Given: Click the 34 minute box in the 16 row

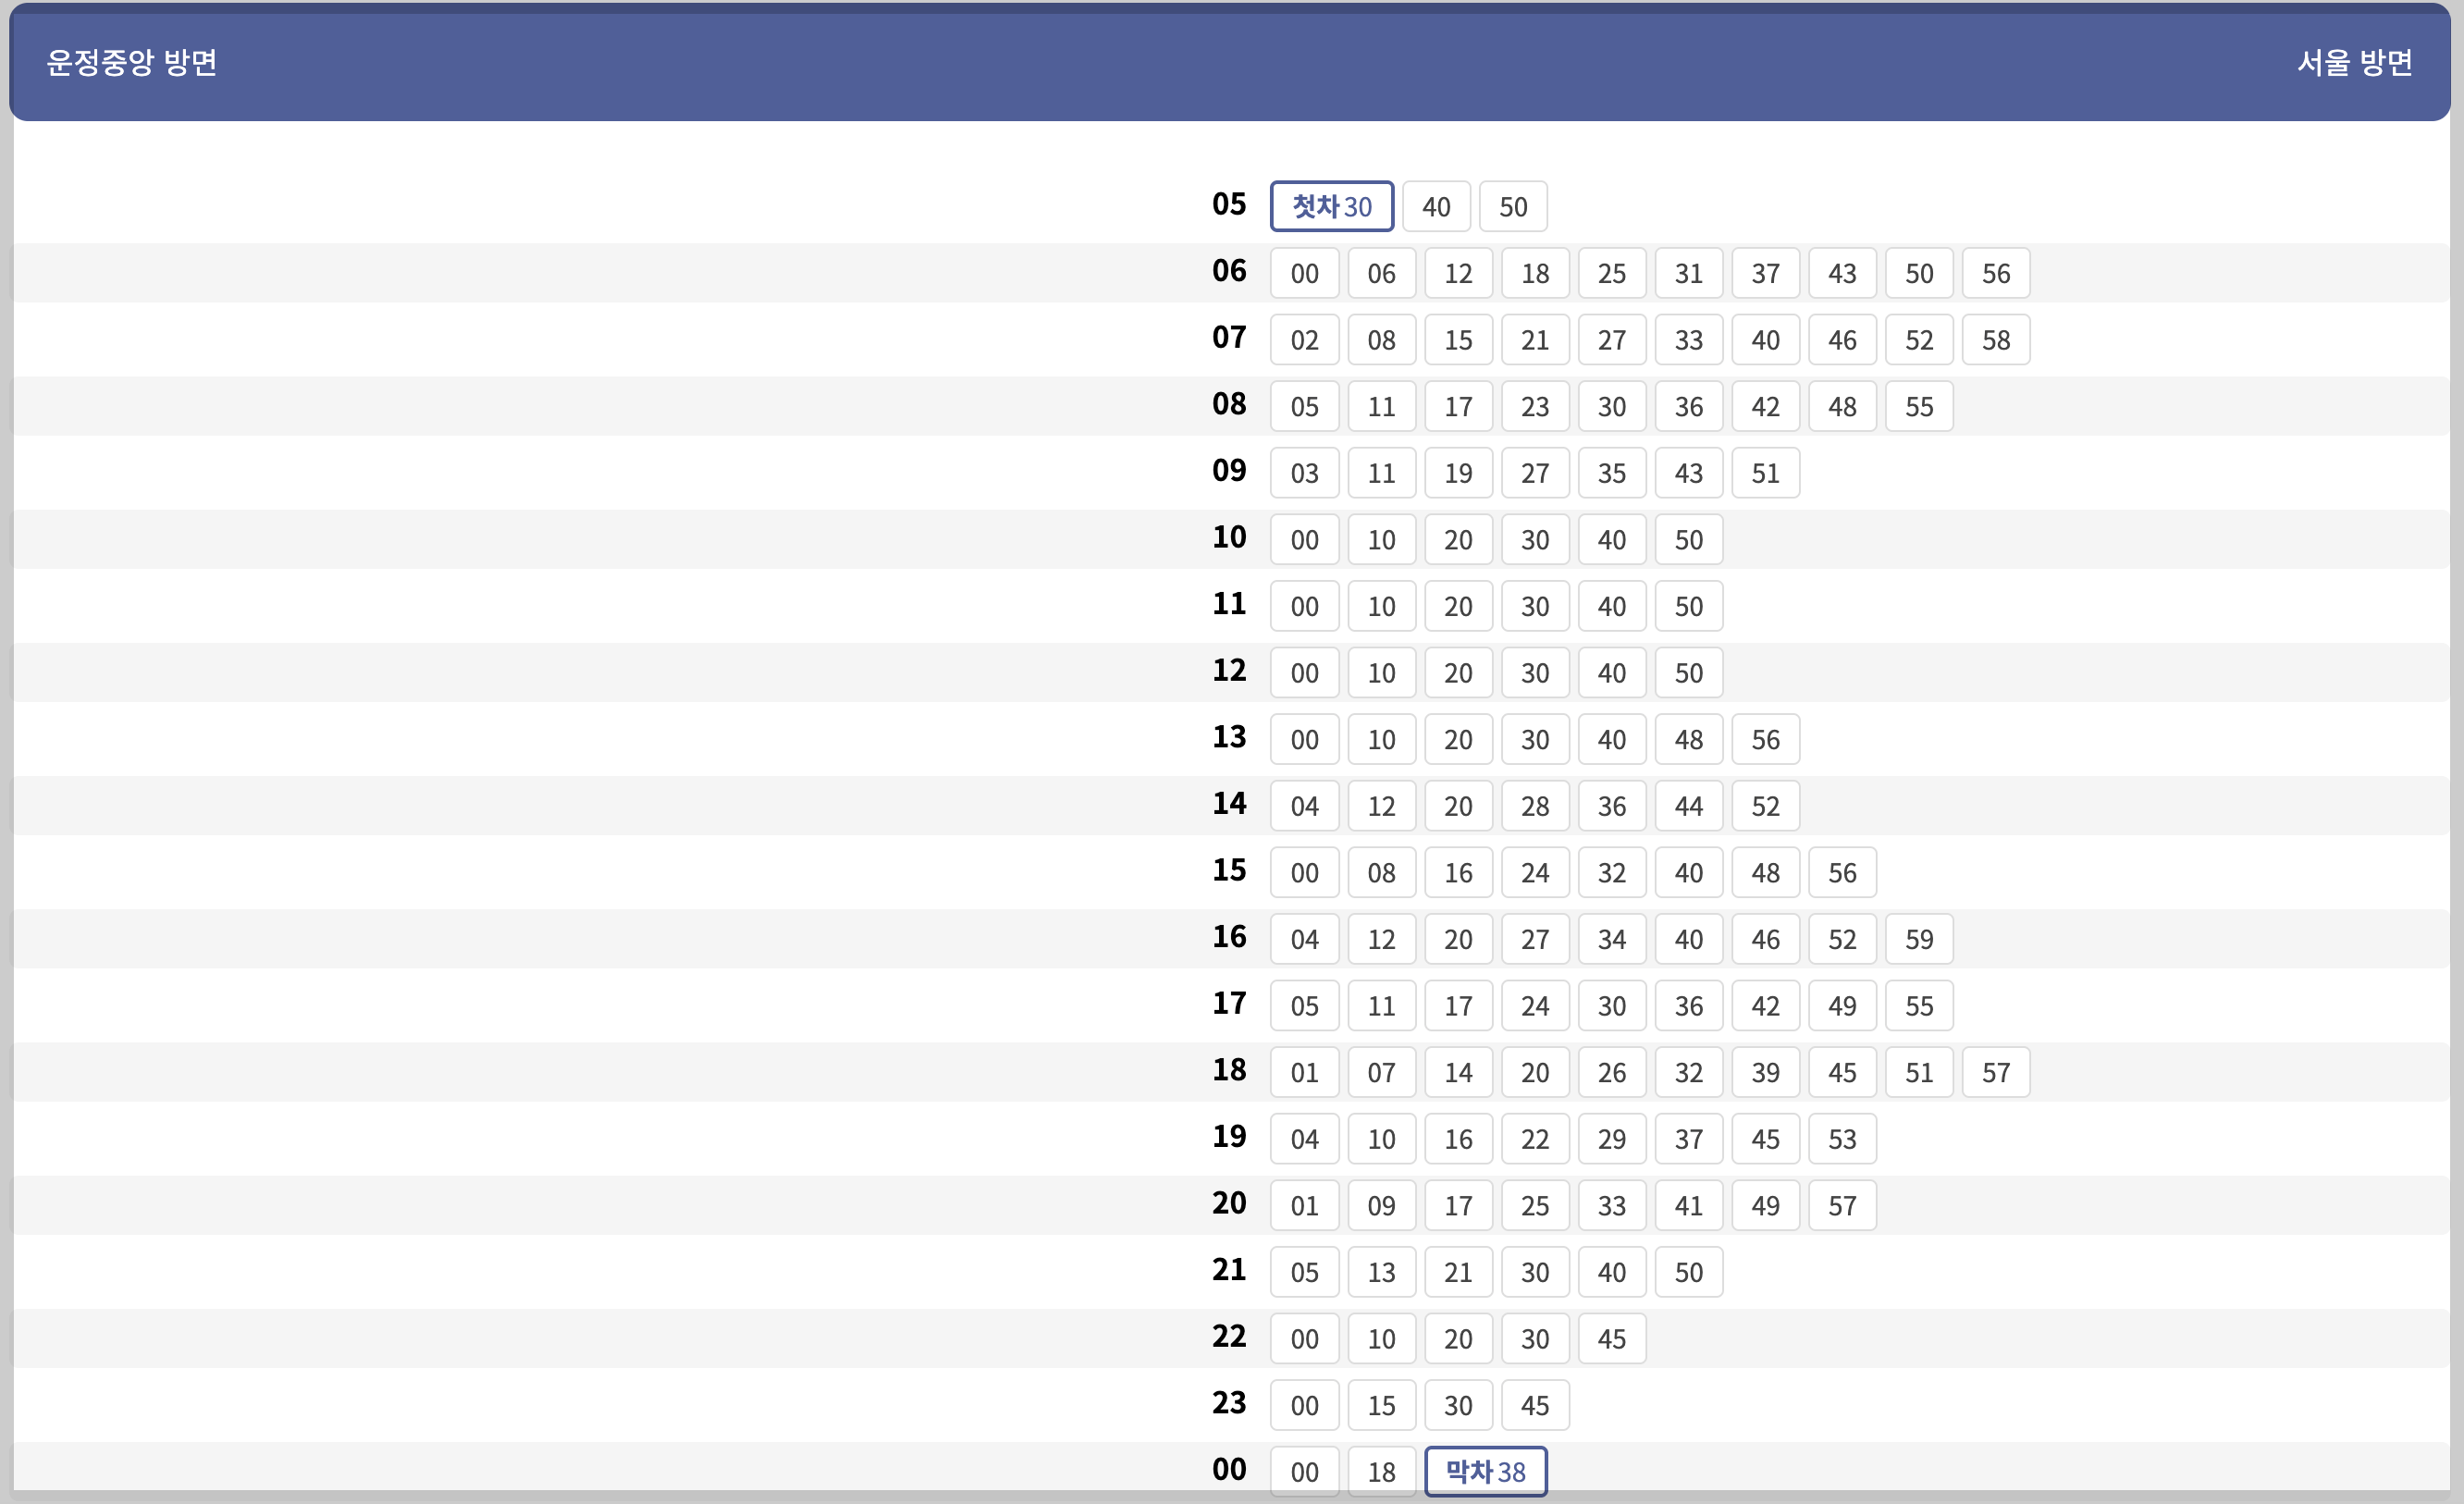Looking at the screenshot, I should coord(1612,939).
